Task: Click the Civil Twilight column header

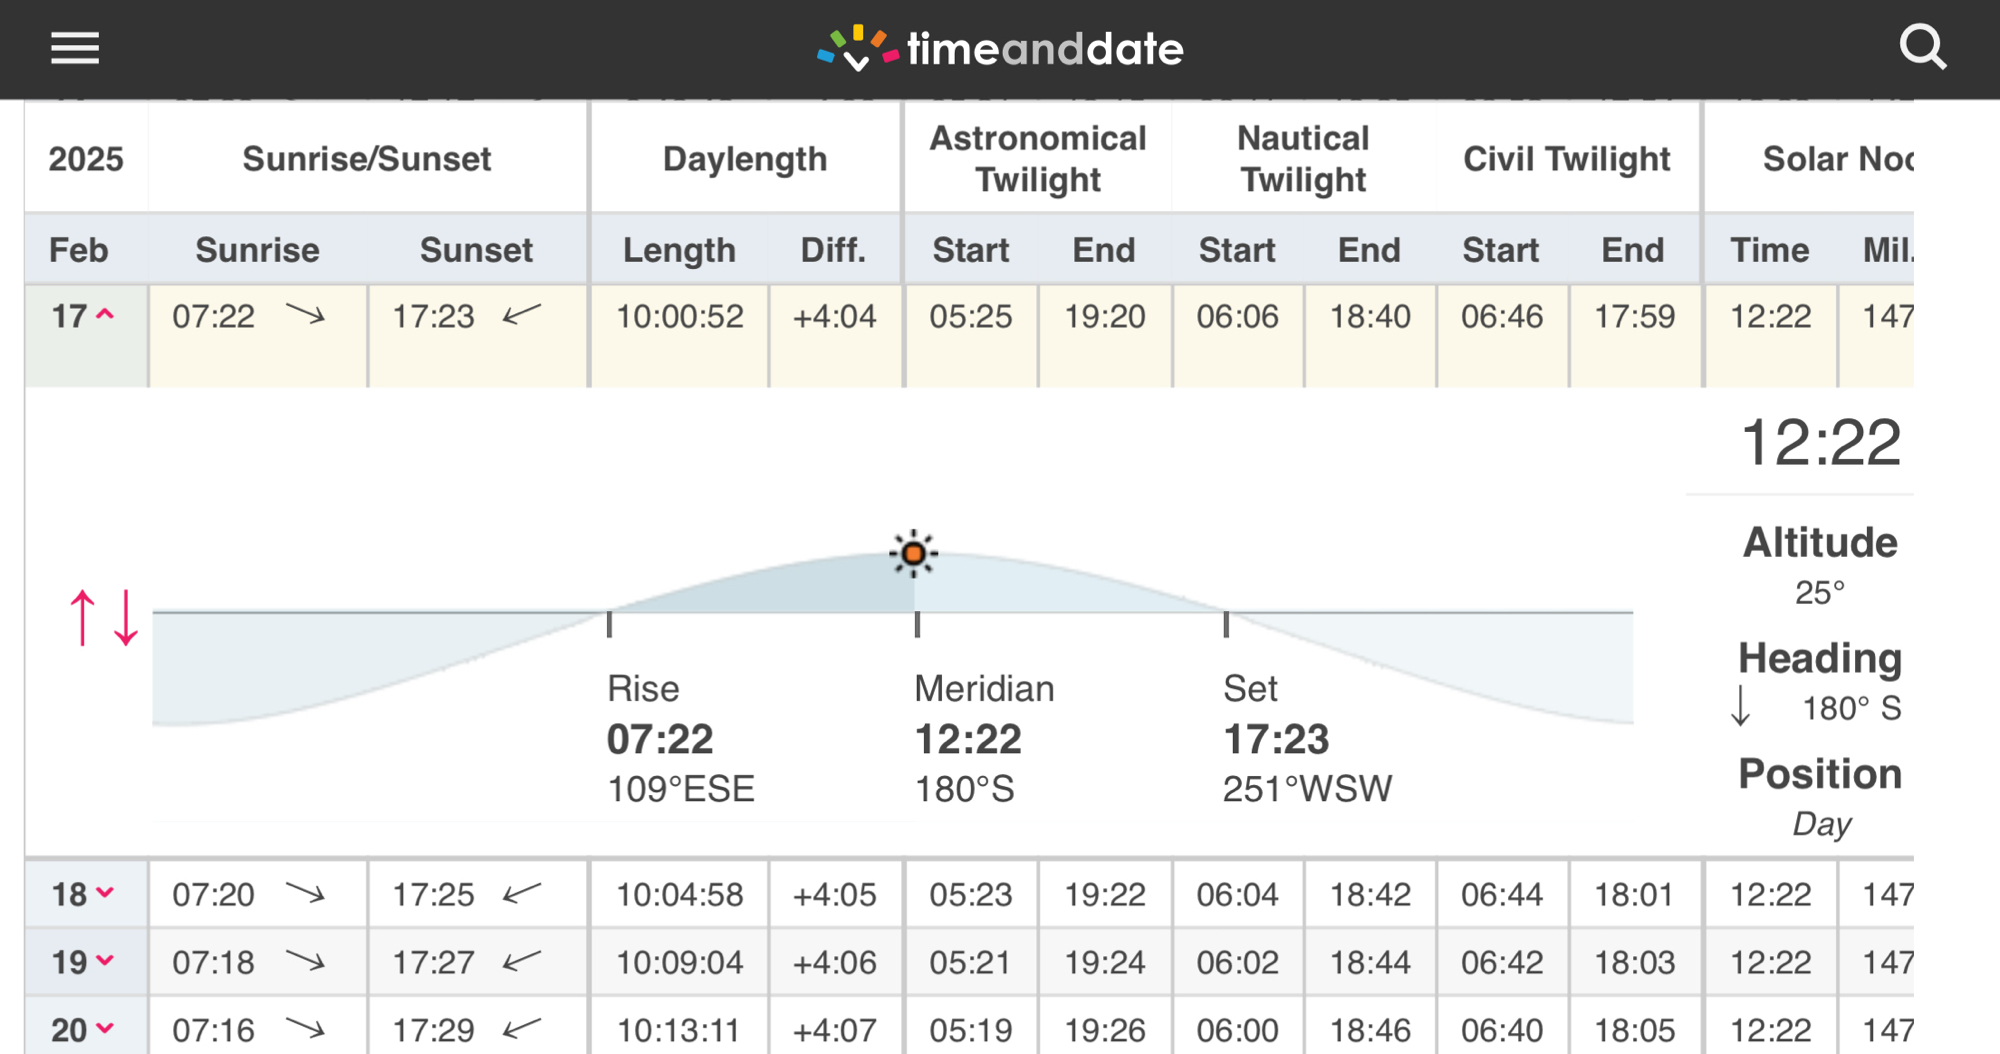Action: click(x=1566, y=159)
